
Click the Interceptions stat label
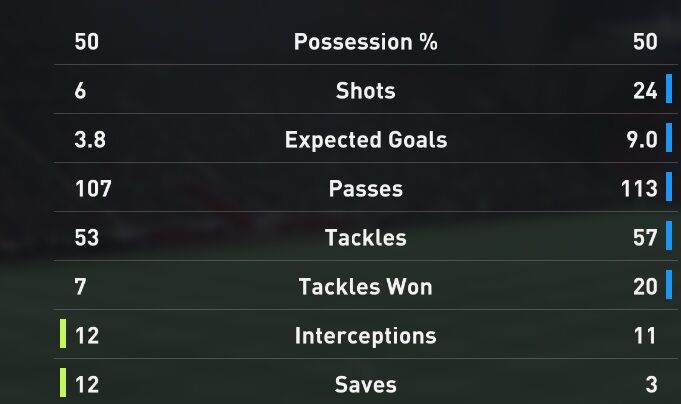365,336
